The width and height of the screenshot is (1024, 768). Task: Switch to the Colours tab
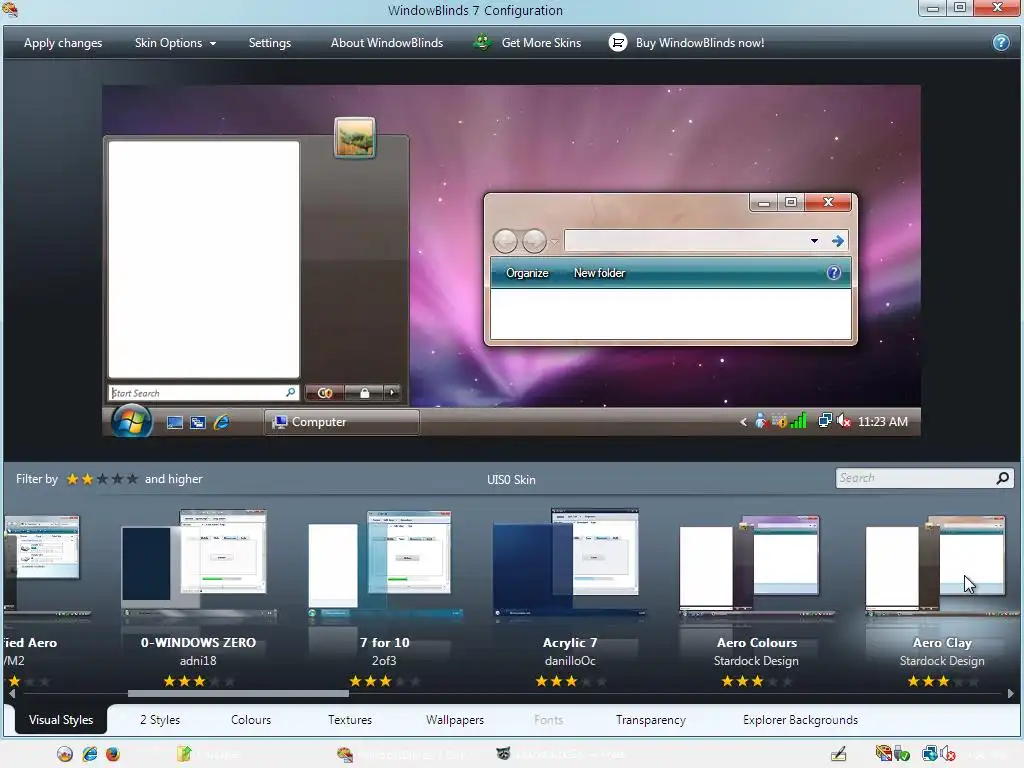(251, 720)
